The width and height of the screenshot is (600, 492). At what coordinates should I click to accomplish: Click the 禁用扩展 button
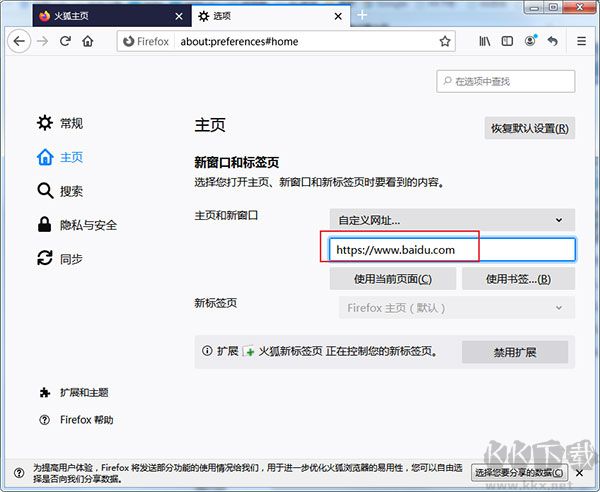515,352
